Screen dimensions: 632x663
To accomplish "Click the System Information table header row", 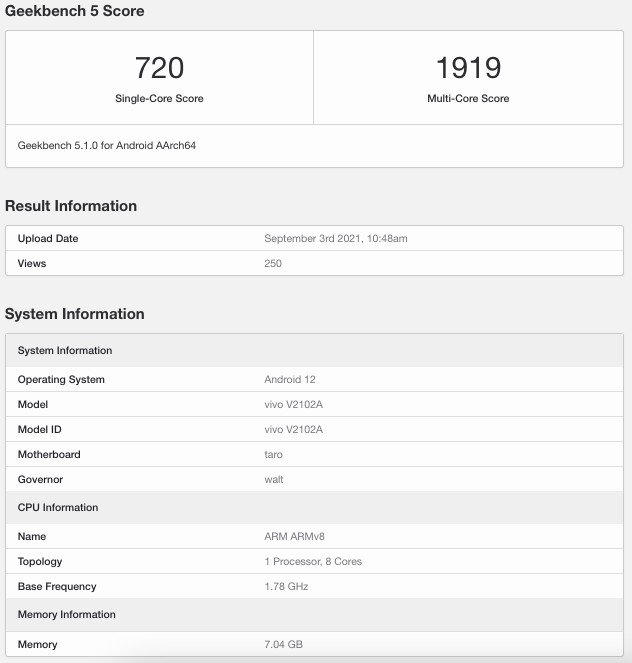I will pos(65,351).
